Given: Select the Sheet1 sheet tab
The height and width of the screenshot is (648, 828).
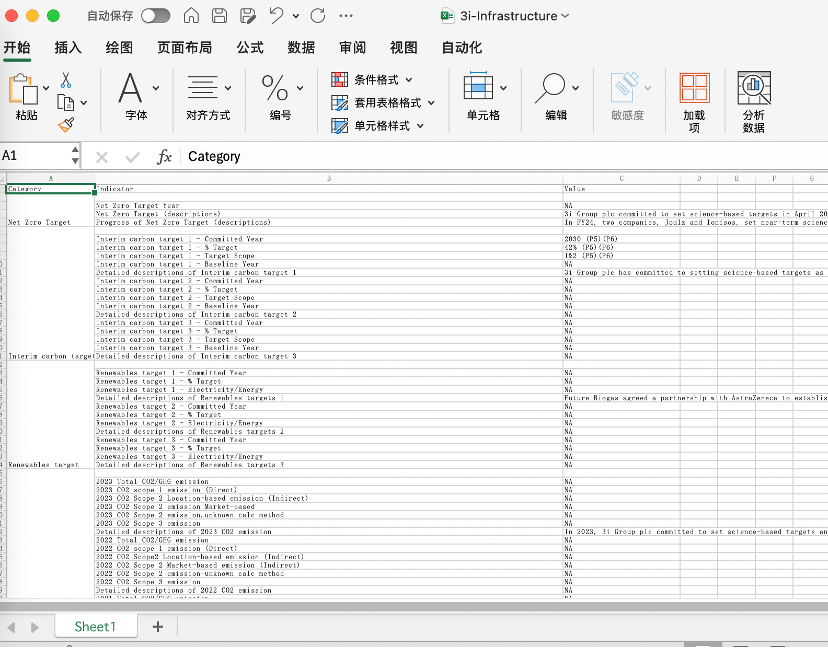Looking at the screenshot, I should tap(95, 627).
